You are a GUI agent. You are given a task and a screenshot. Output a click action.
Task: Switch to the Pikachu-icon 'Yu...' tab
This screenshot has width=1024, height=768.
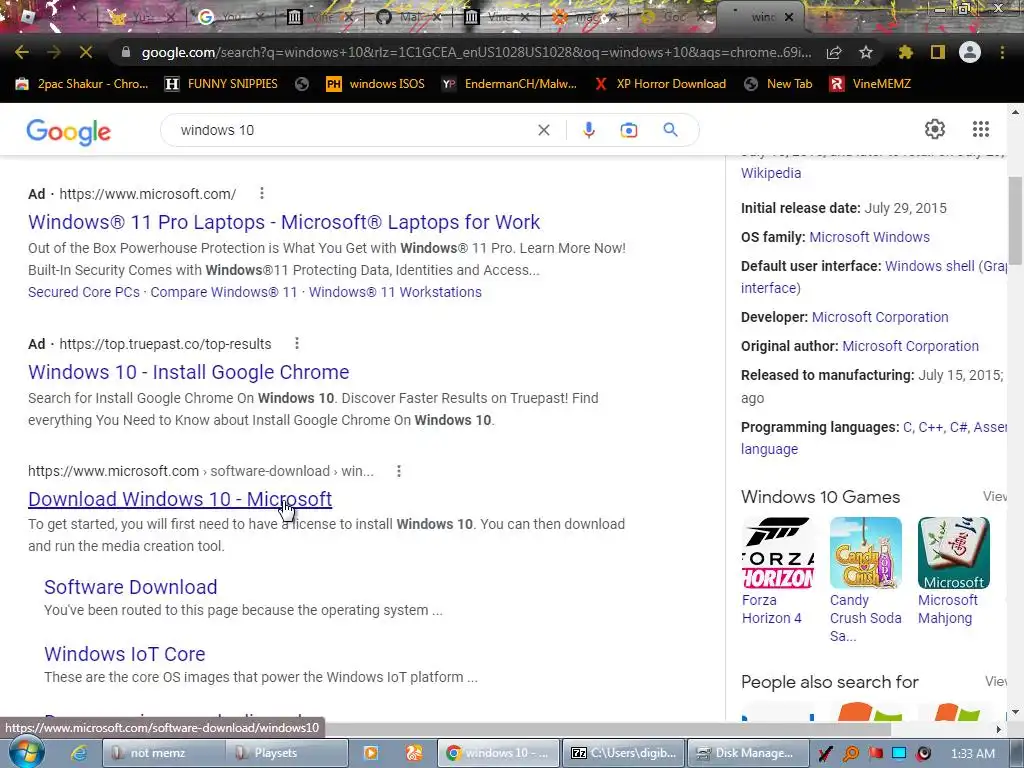click(x=141, y=17)
